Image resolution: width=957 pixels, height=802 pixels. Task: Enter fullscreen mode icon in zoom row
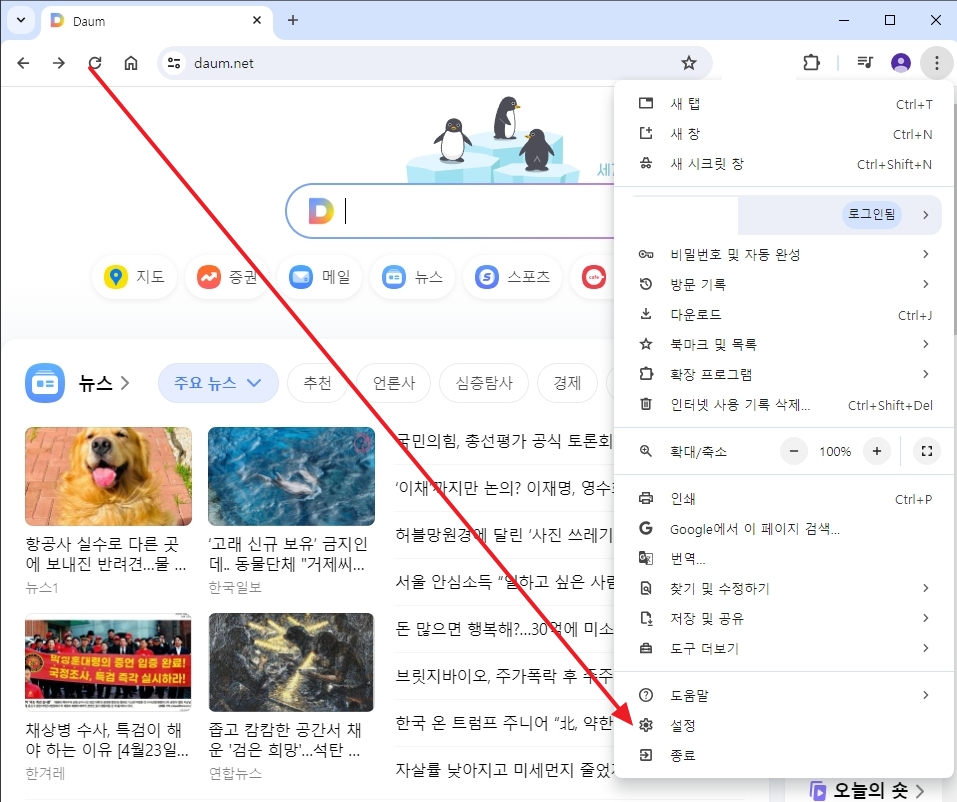[x=926, y=452]
